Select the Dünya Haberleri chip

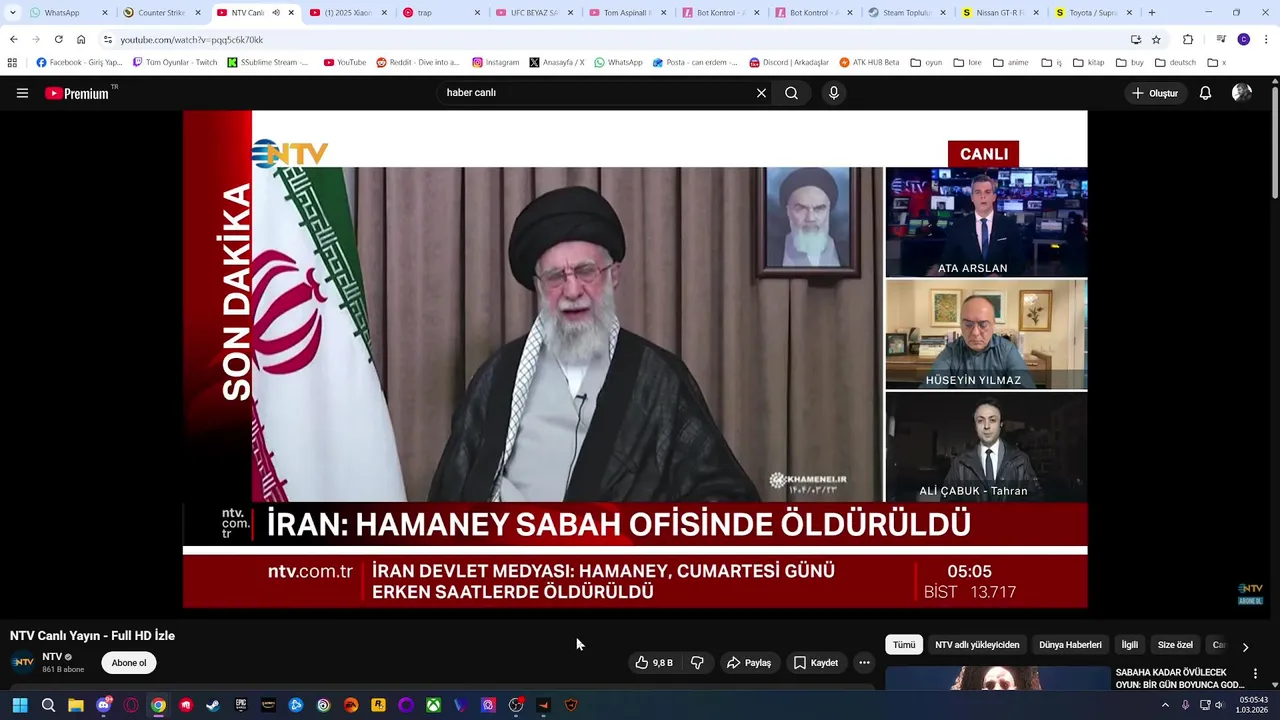click(1070, 645)
